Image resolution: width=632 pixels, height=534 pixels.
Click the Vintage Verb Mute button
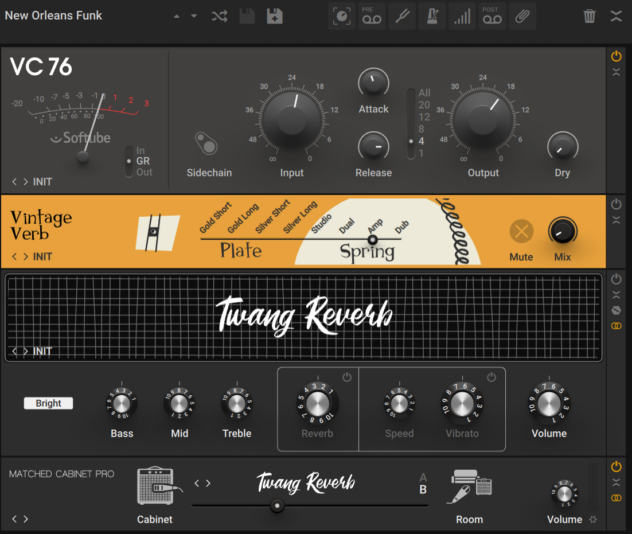[x=521, y=231]
